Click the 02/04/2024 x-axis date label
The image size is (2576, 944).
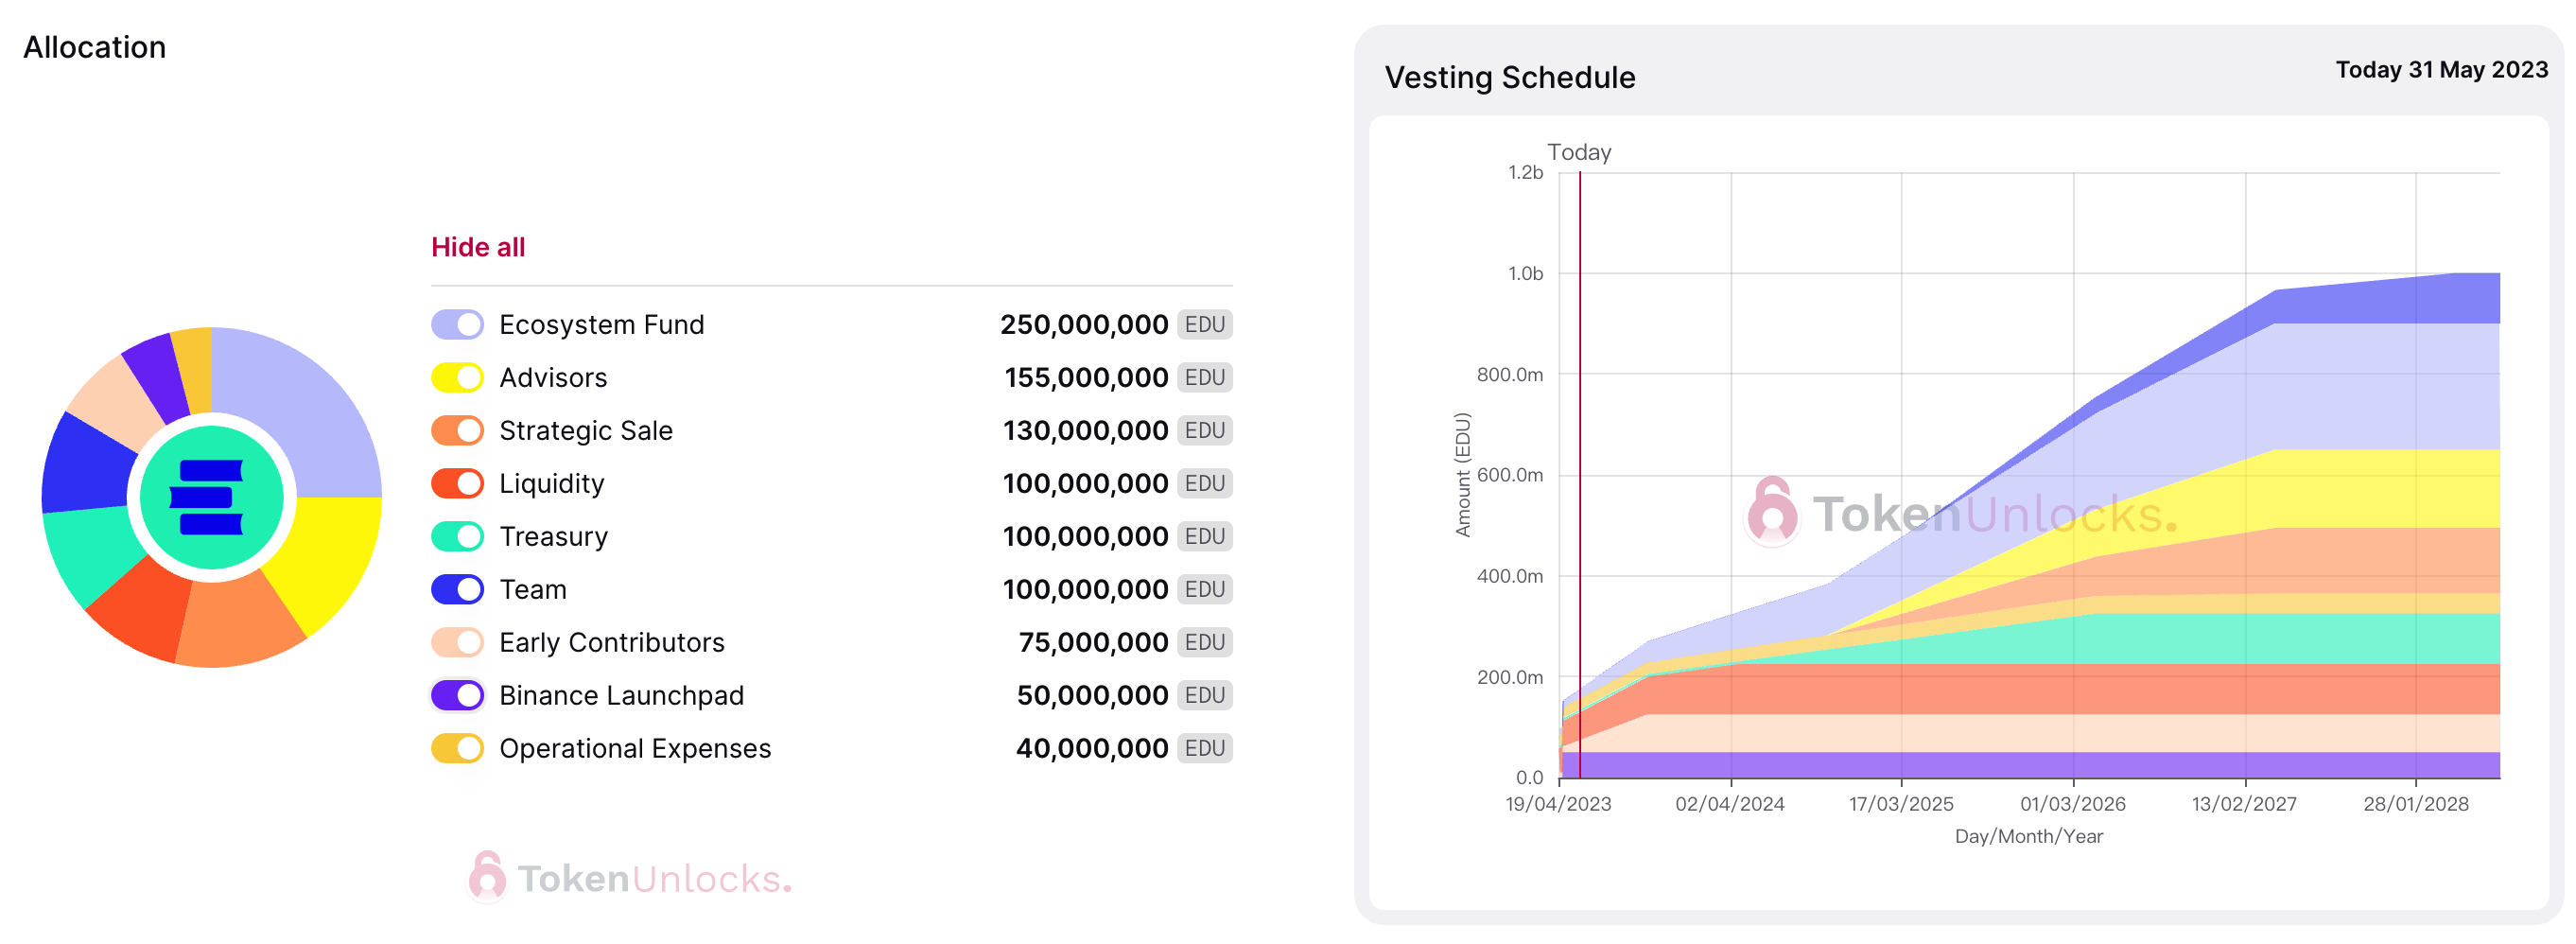coord(1730,805)
